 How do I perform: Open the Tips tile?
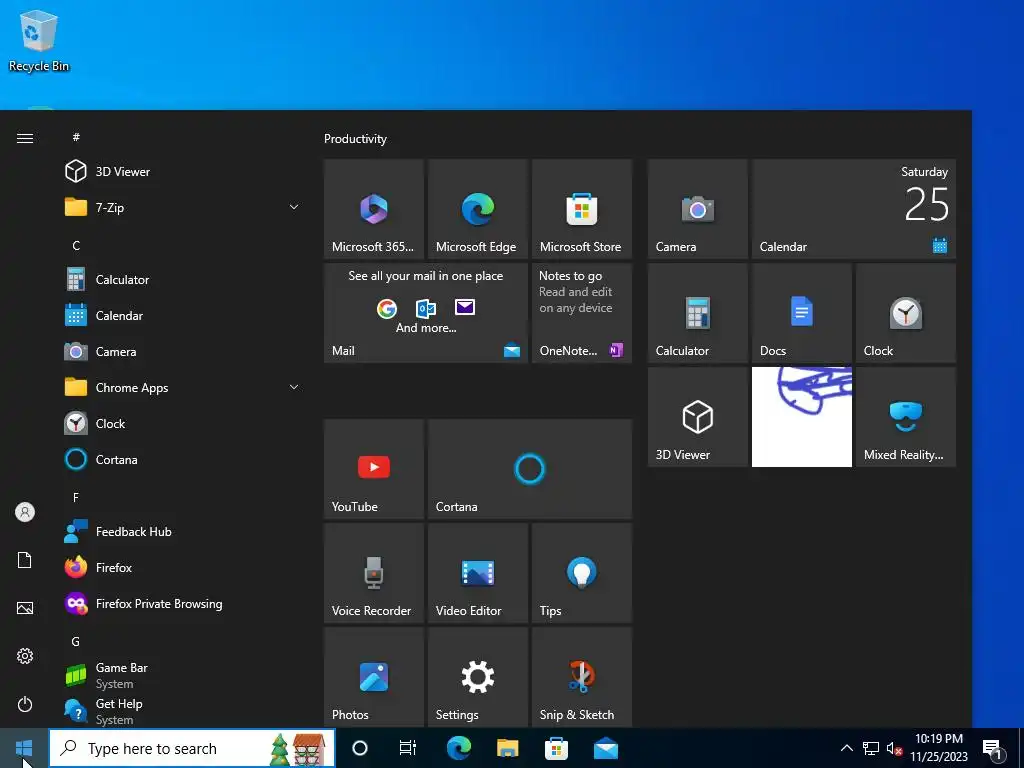(582, 573)
